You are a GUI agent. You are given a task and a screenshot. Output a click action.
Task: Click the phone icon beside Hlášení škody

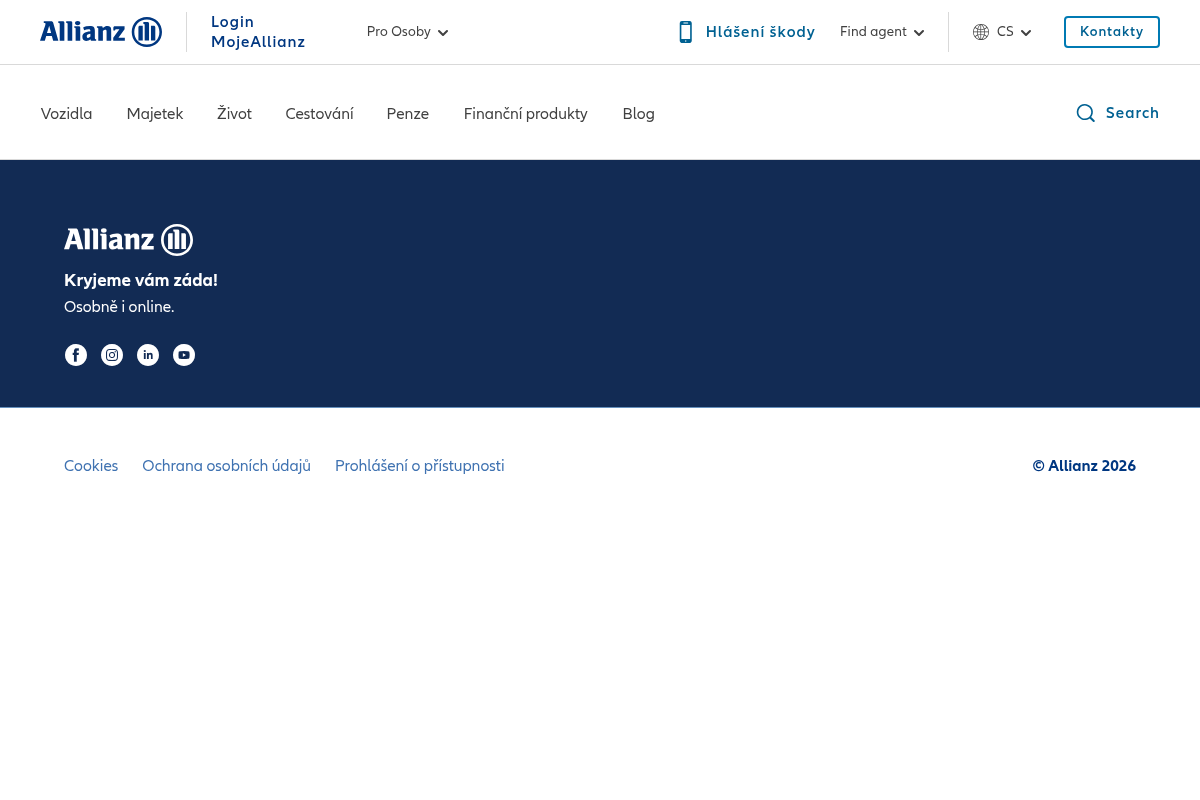[x=686, y=32]
